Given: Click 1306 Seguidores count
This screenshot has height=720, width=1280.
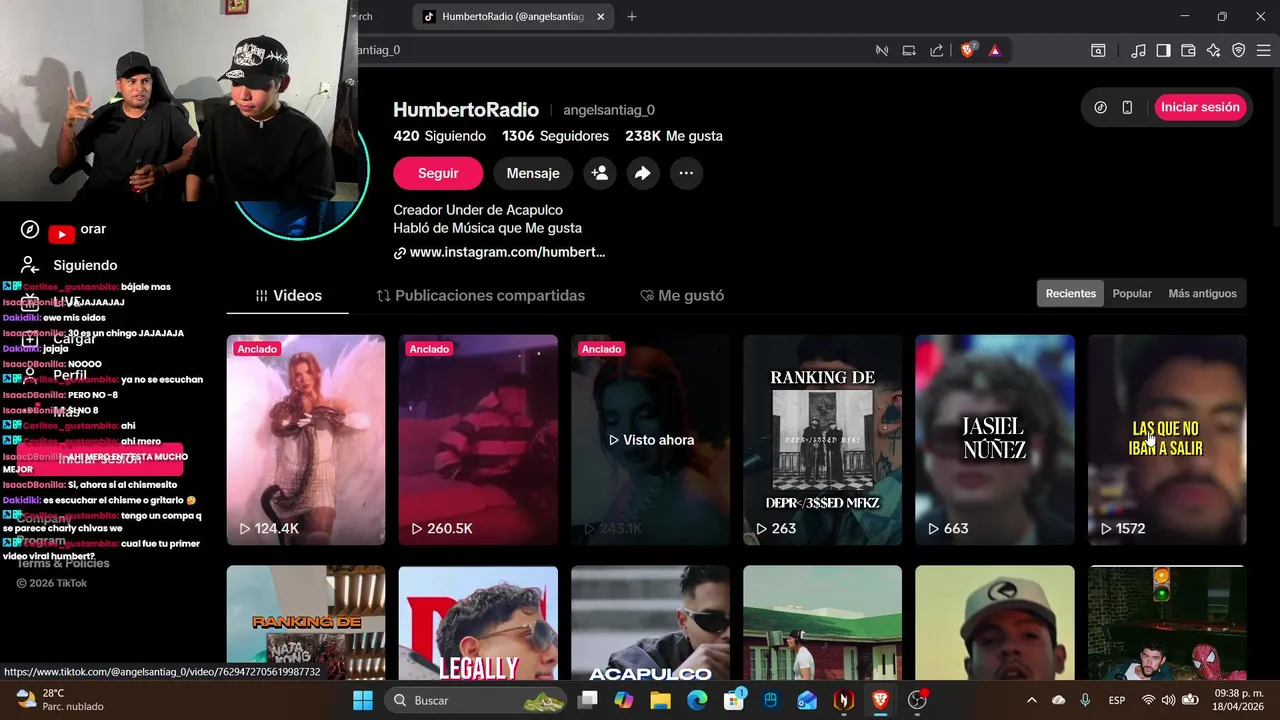Looking at the screenshot, I should coord(555,136).
